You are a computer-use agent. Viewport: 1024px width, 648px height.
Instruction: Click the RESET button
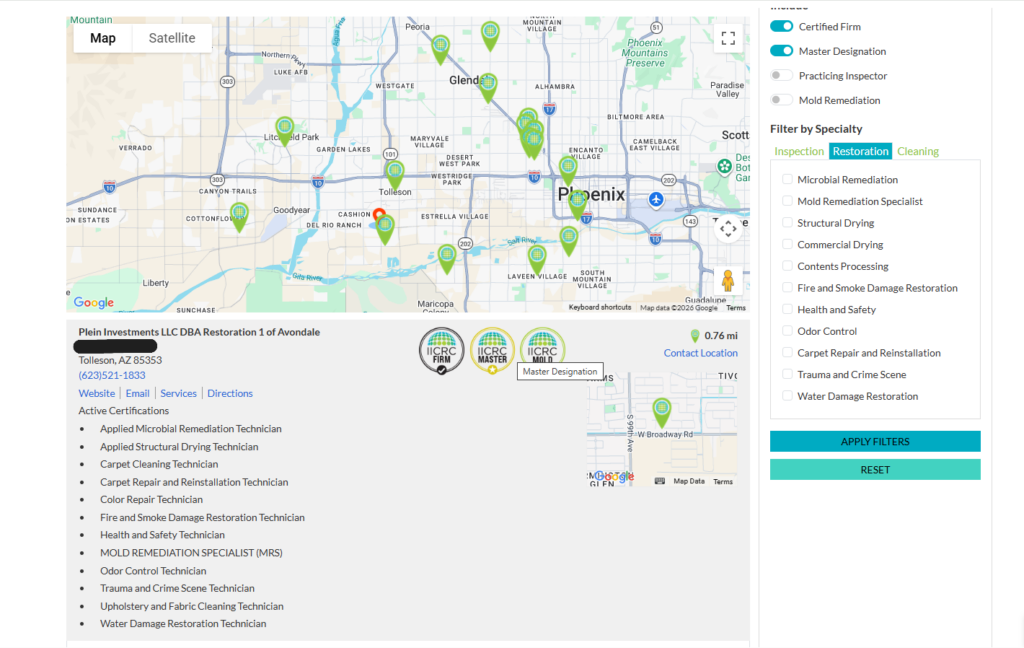coord(875,470)
